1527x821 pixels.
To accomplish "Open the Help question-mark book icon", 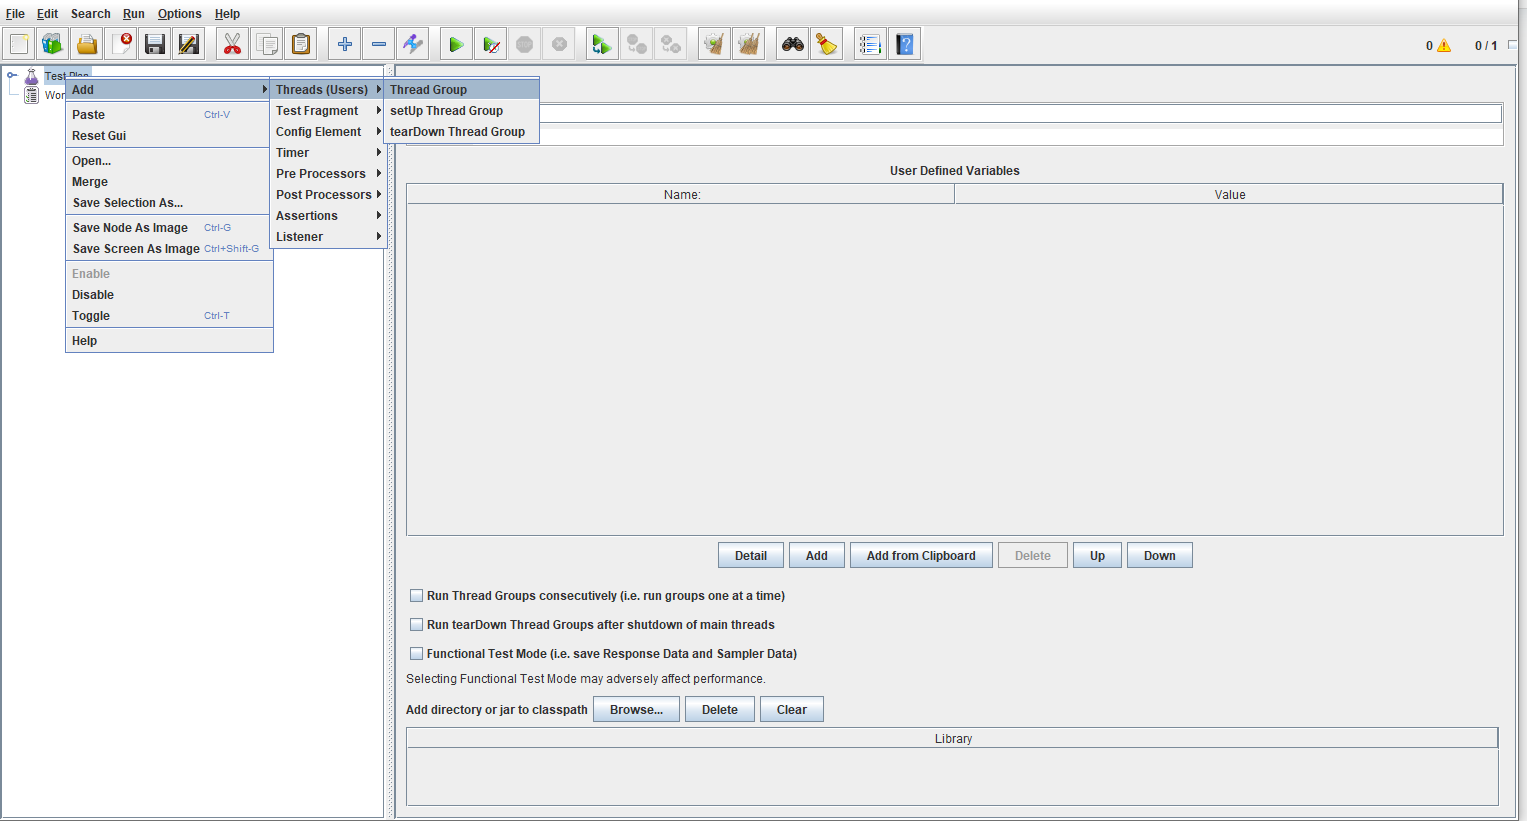I will pos(904,44).
